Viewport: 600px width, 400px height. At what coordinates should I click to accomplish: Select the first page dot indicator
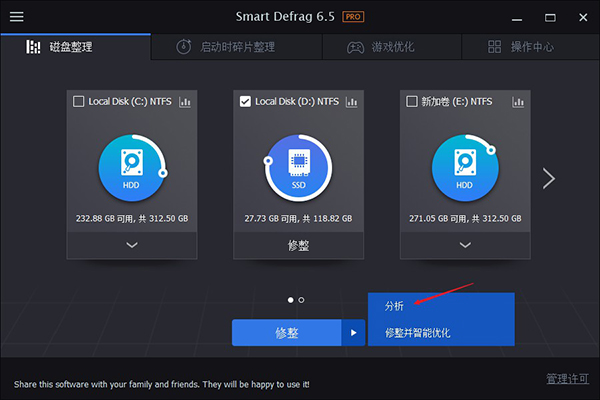click(x=290, y=300)
